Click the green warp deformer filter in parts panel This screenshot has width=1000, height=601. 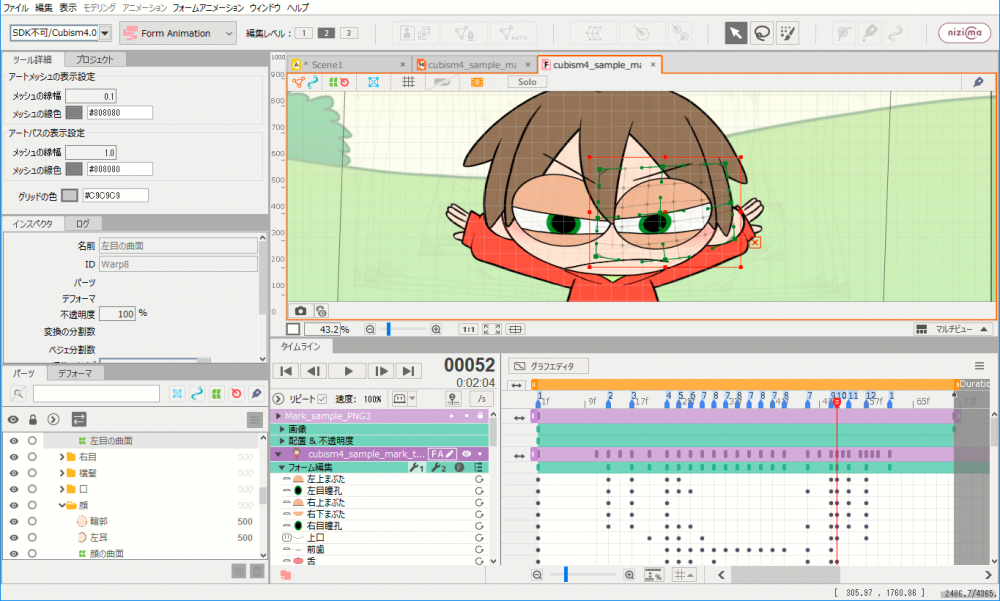tap(217, 394)
